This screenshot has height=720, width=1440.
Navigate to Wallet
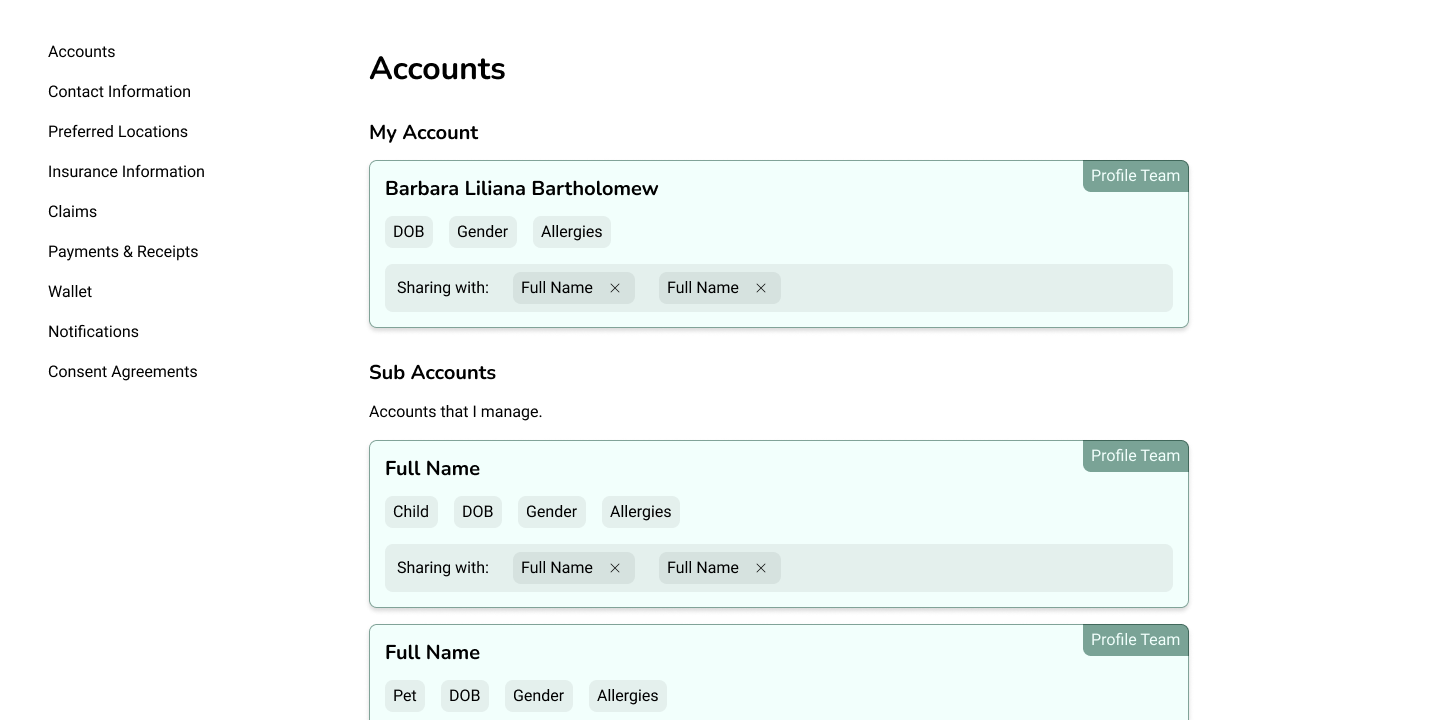click(x=70, y=292)
